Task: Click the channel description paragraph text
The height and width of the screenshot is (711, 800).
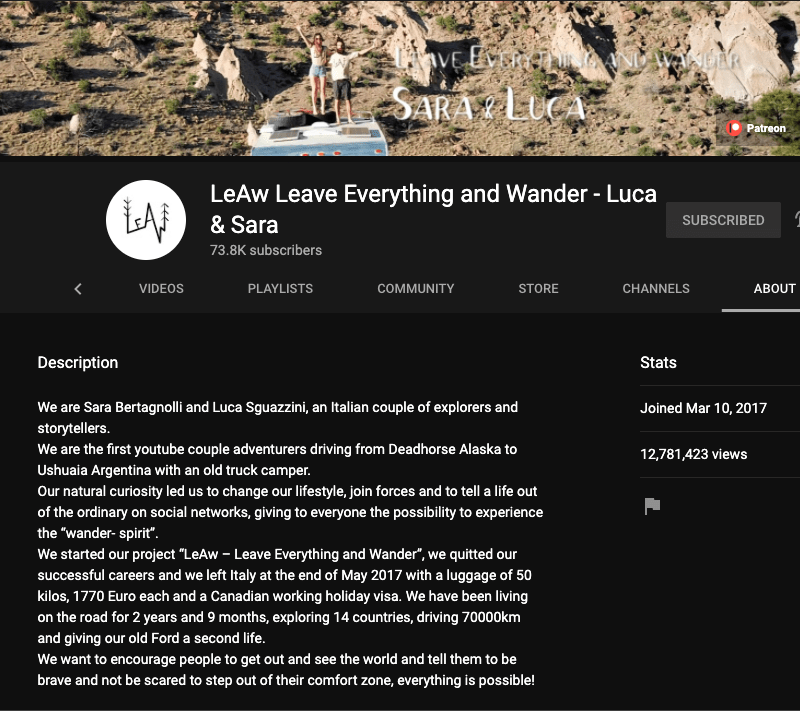Action: pos(290,543)
